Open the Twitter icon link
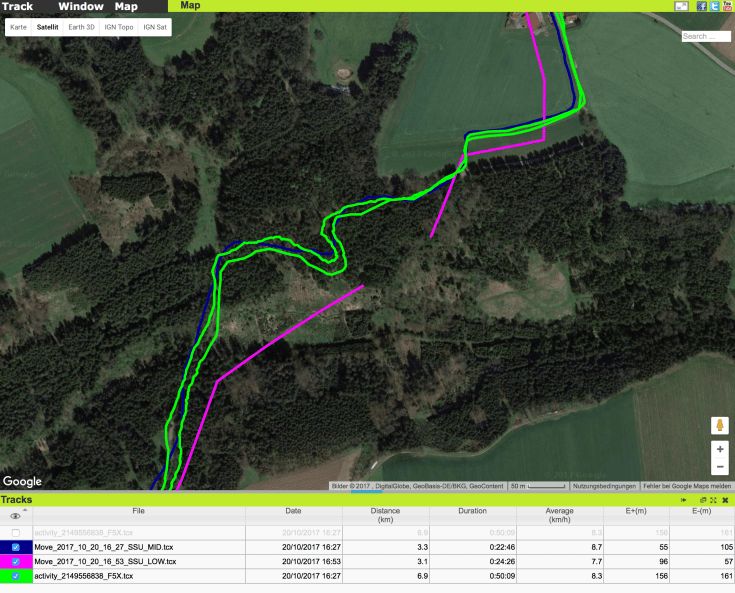 click(x=714, y=6)
